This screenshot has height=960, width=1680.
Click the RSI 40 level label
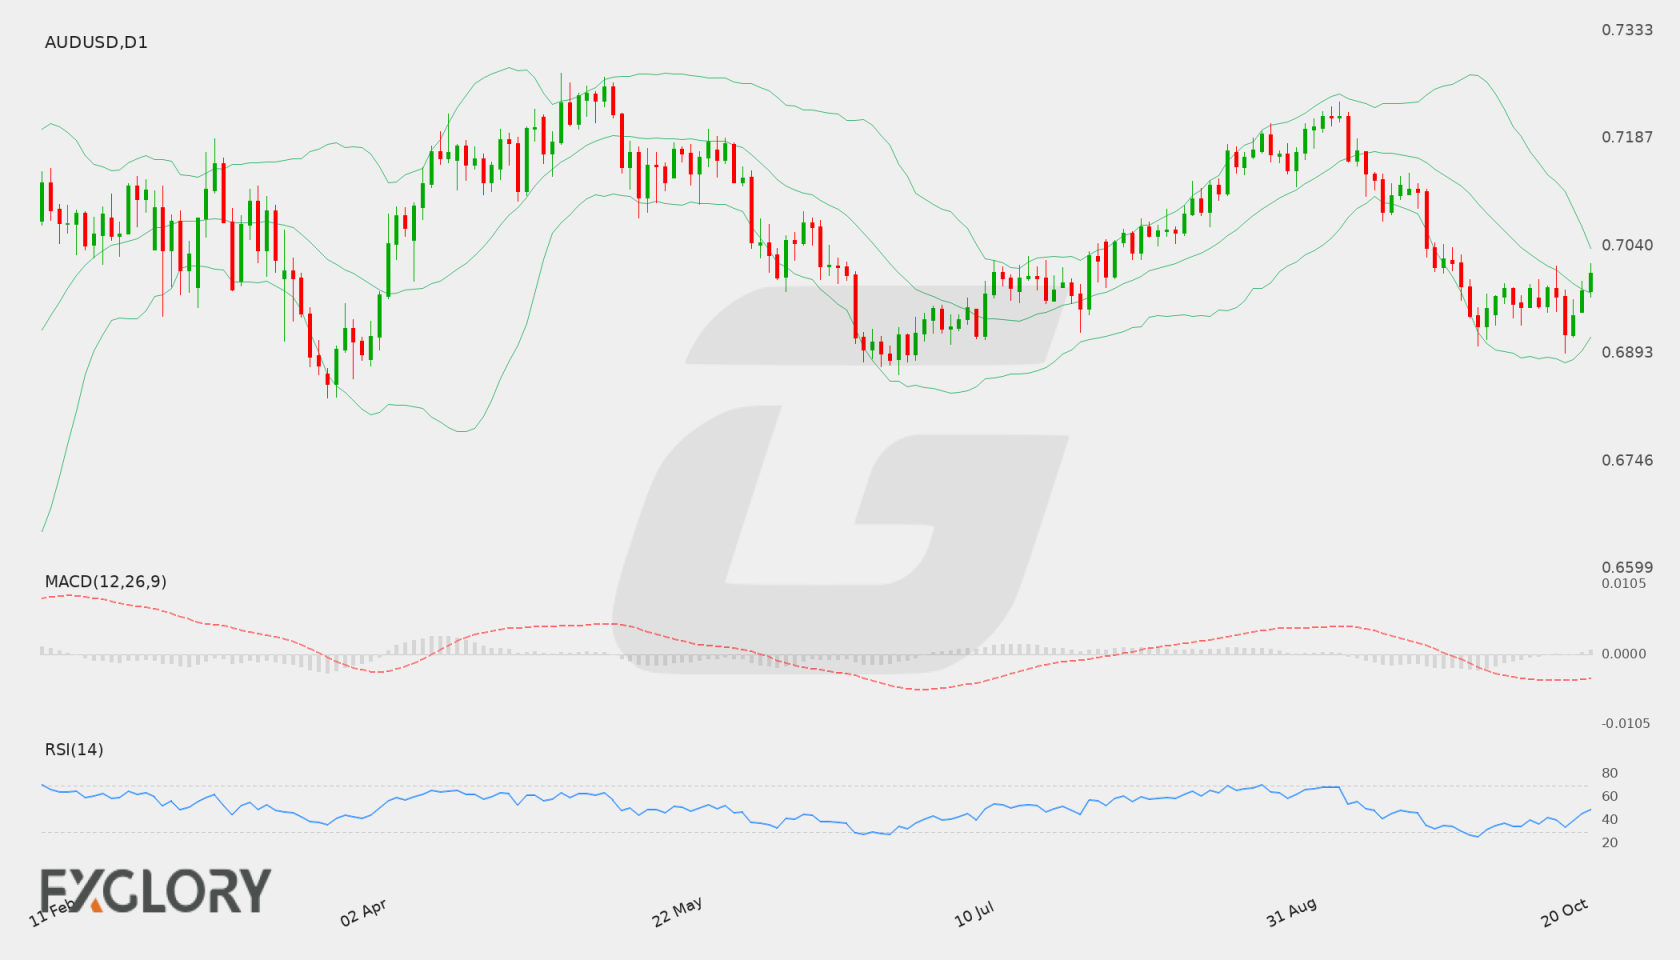1610,819
